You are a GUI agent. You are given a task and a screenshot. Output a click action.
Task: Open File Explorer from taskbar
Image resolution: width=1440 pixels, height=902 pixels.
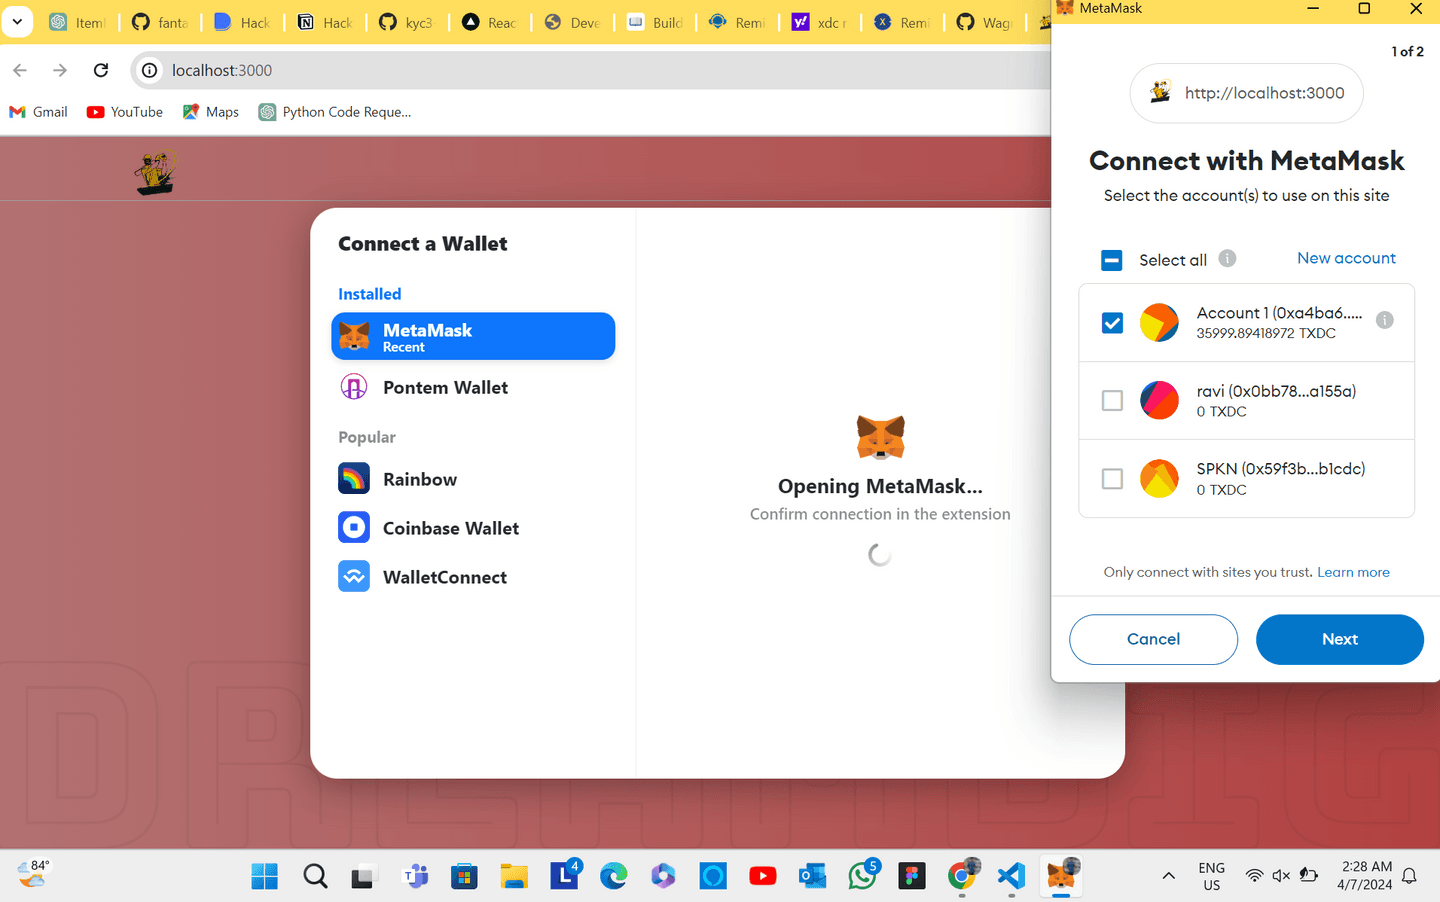tap(514, 877)
